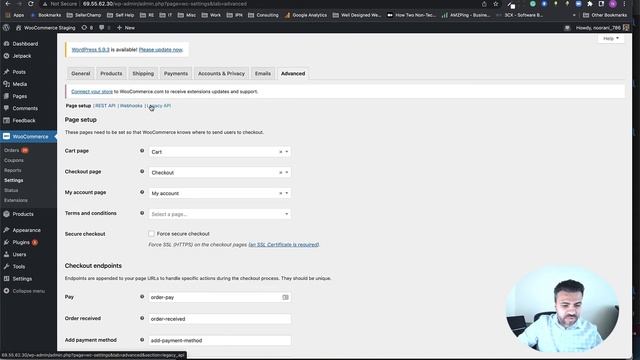Screen dimensions: 640x360
Task: Enable Force secure checkout checkbox
Action: 151,233
